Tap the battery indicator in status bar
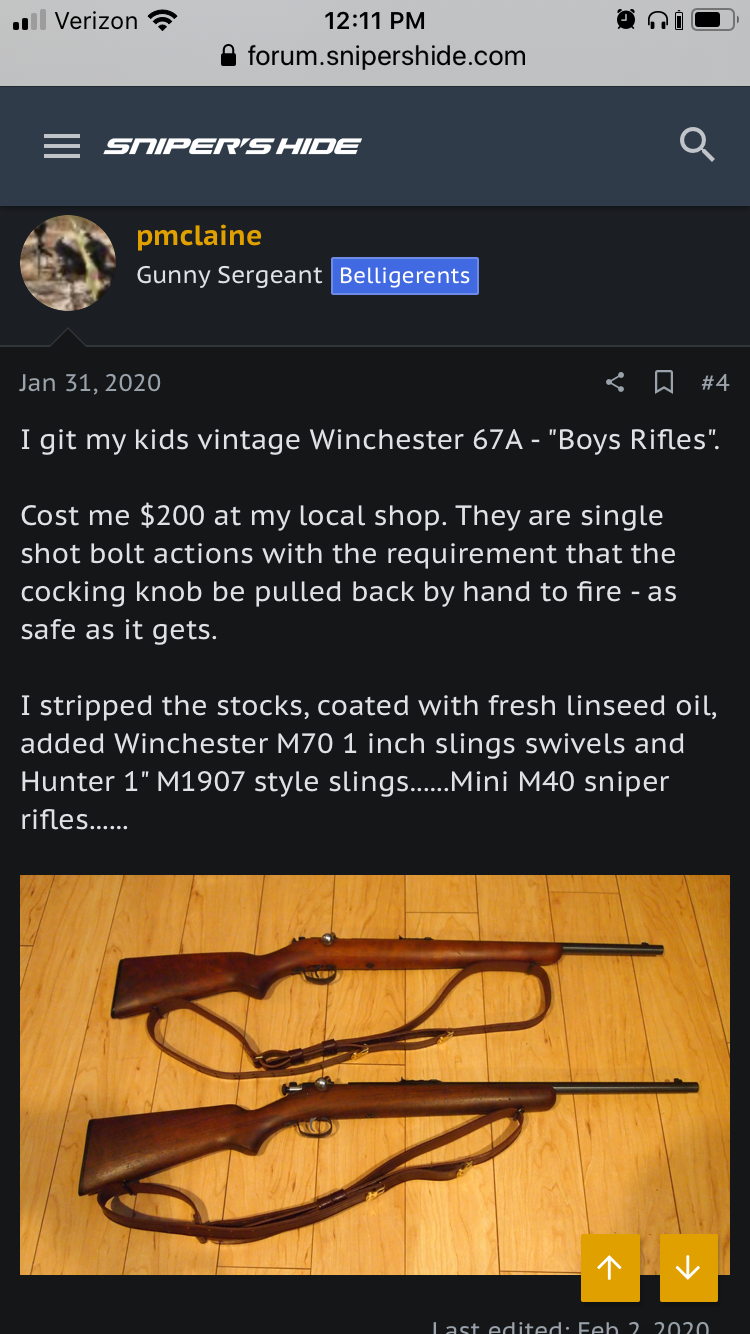750x1334 pixels. point(714,20)
